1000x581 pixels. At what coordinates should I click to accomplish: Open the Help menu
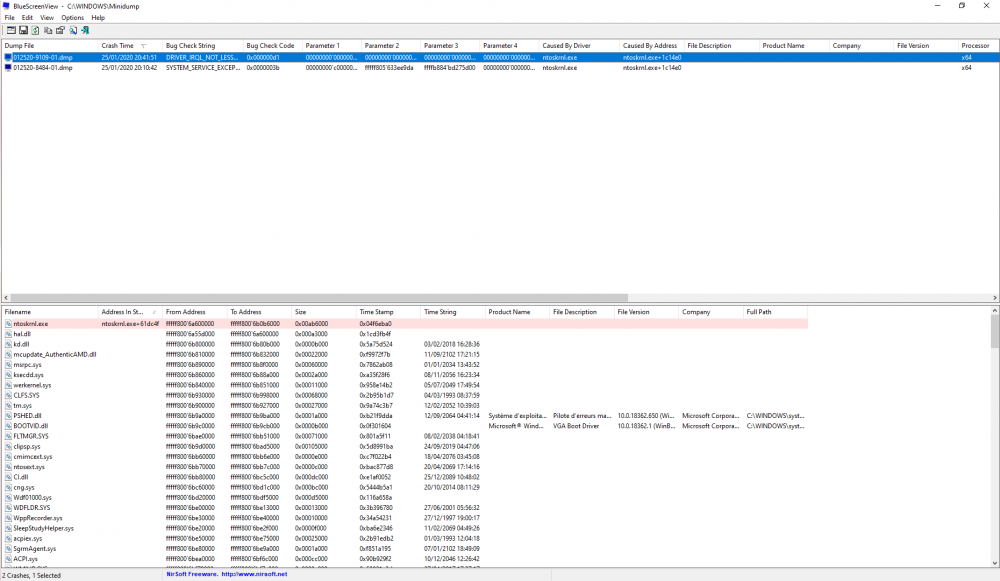pos(98,18)
